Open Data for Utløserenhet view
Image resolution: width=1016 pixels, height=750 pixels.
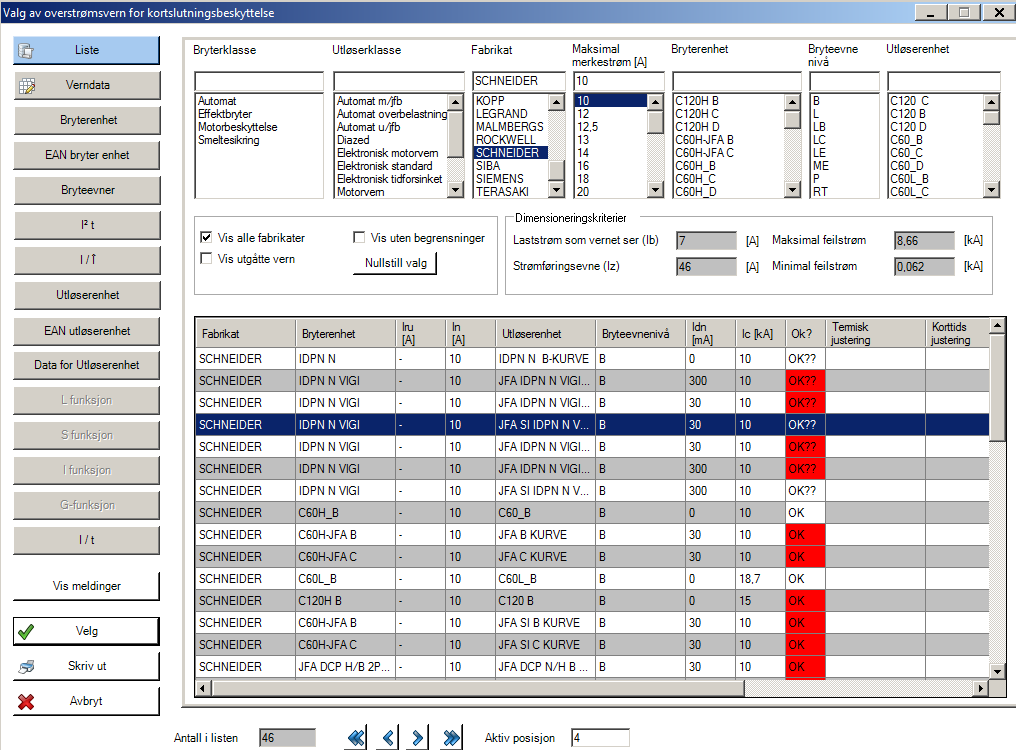click(x=87, y=365)
